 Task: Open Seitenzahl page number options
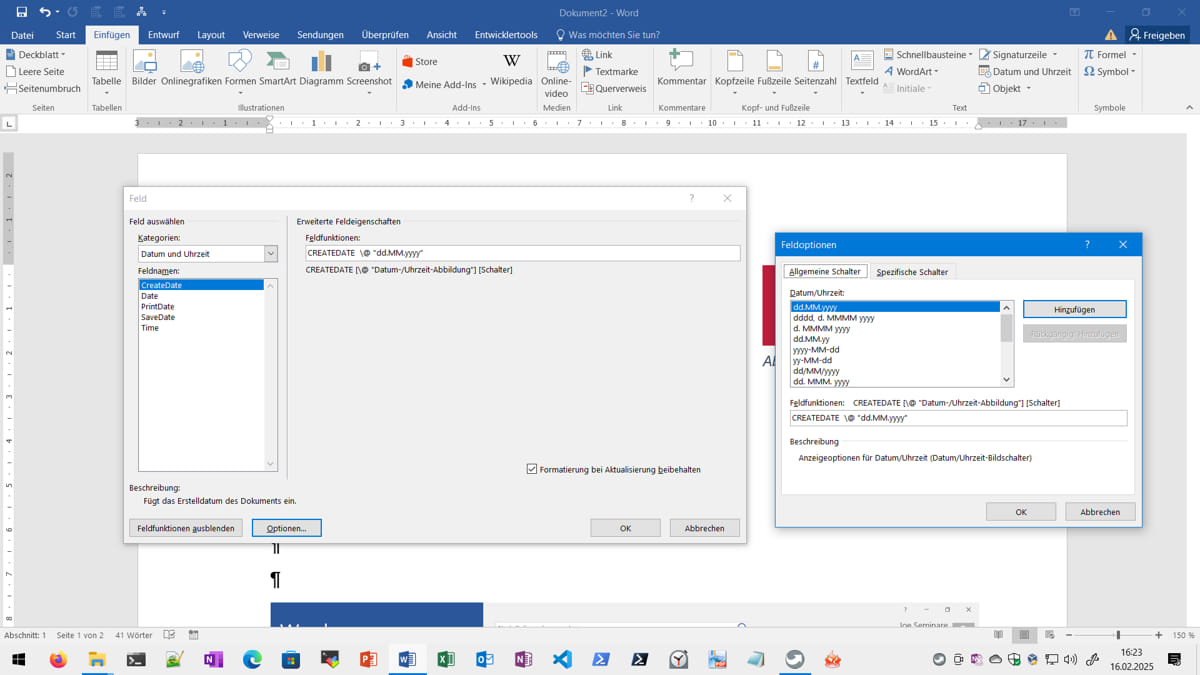pos(815,72)
